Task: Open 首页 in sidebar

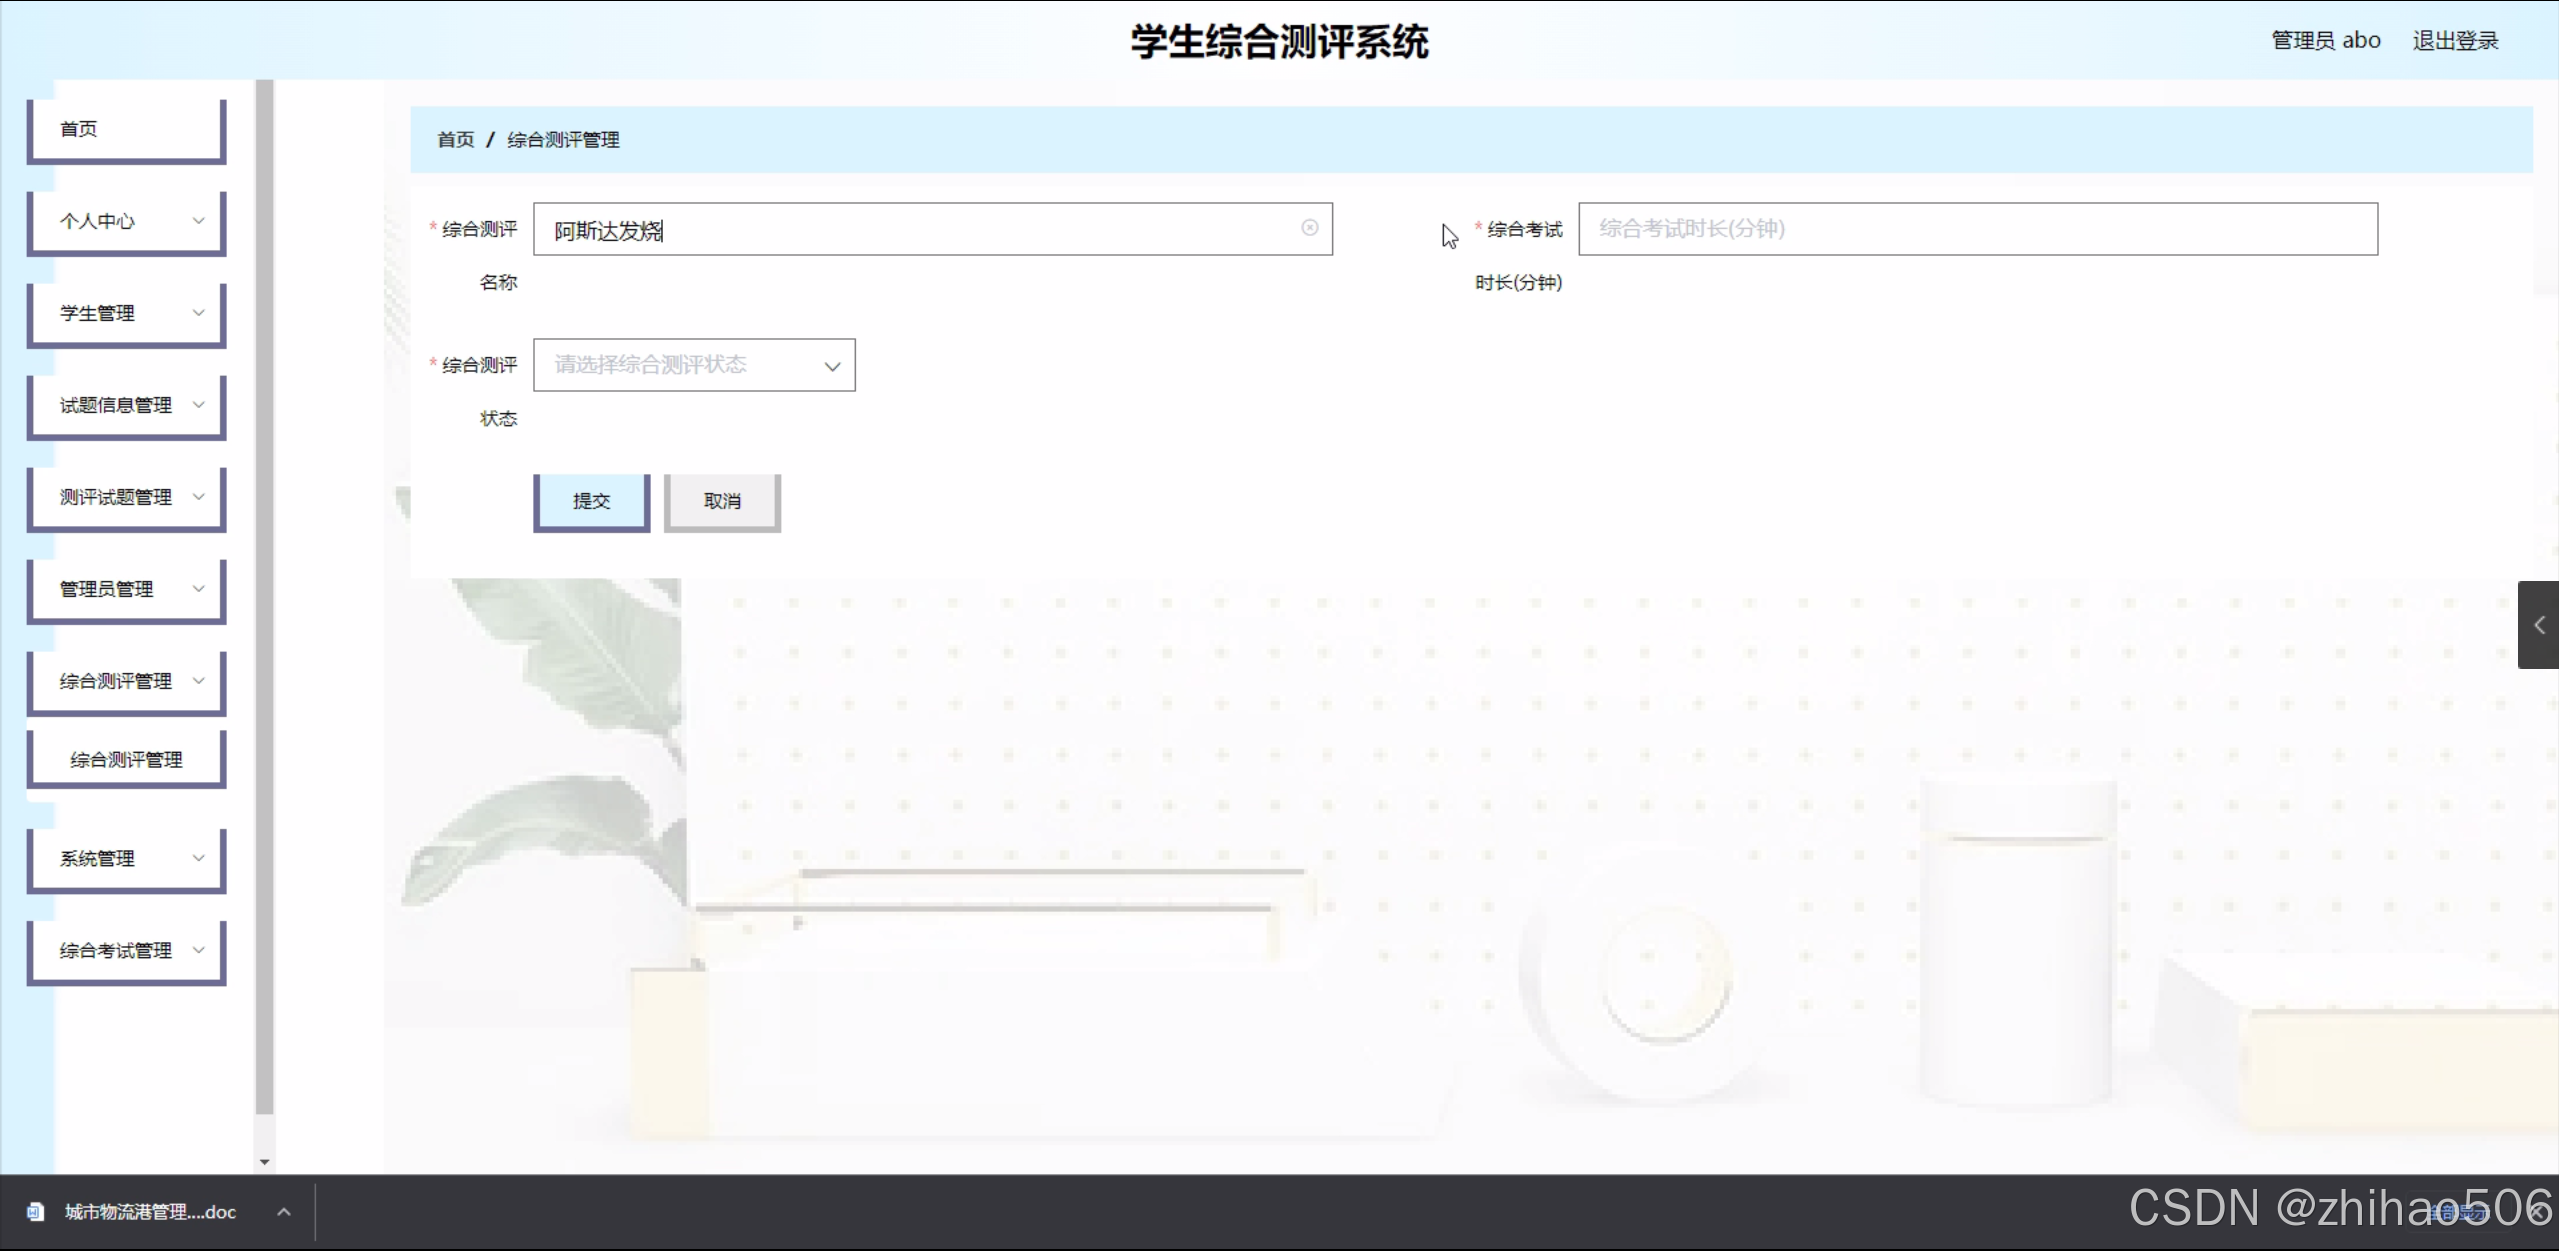Action: (x=126, y=129)
